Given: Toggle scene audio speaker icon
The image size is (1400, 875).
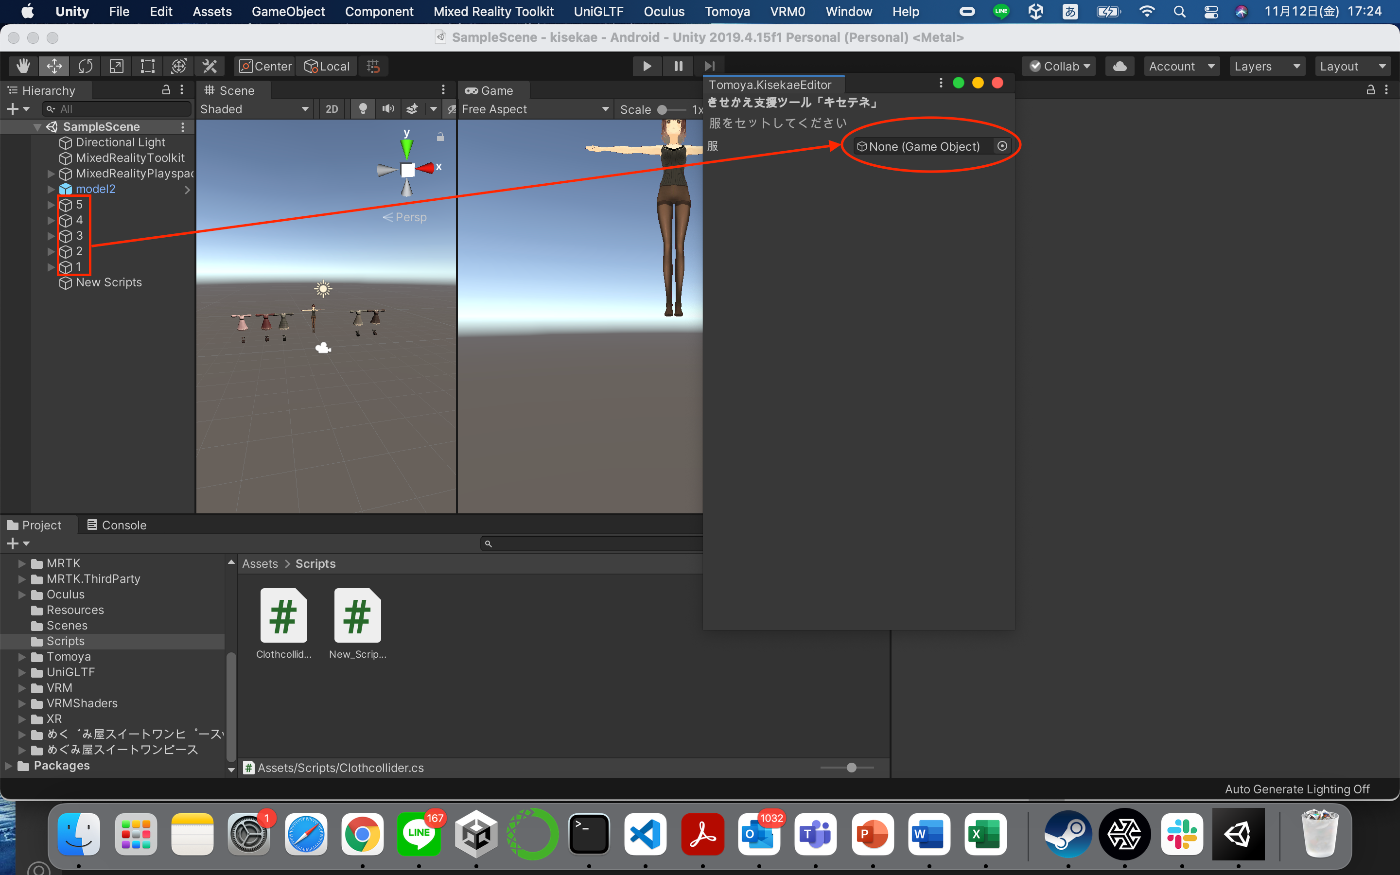Looking at the screenshot, I should (x=388, y=109).
